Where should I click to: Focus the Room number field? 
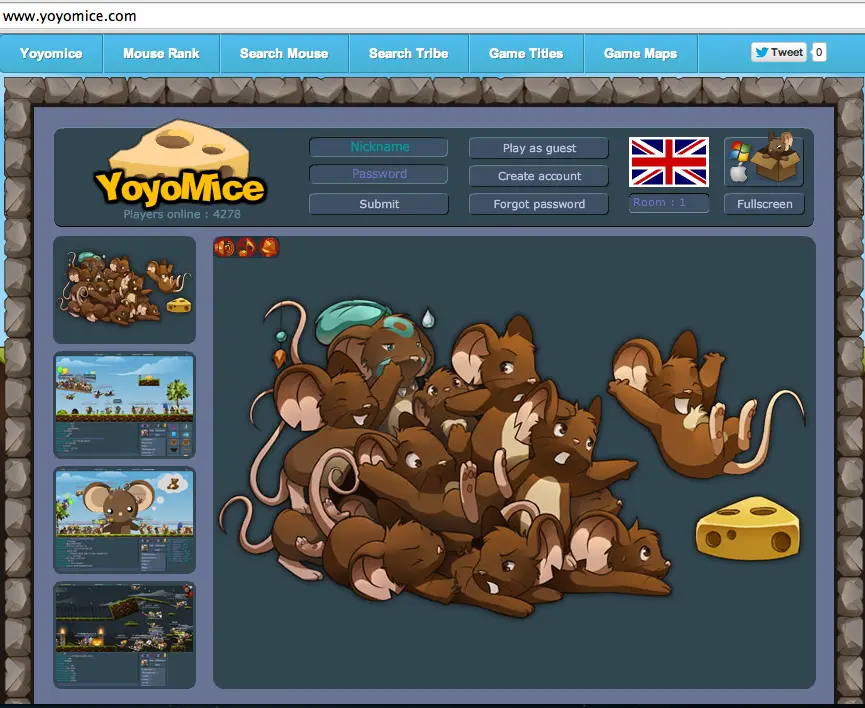point(669,203)
